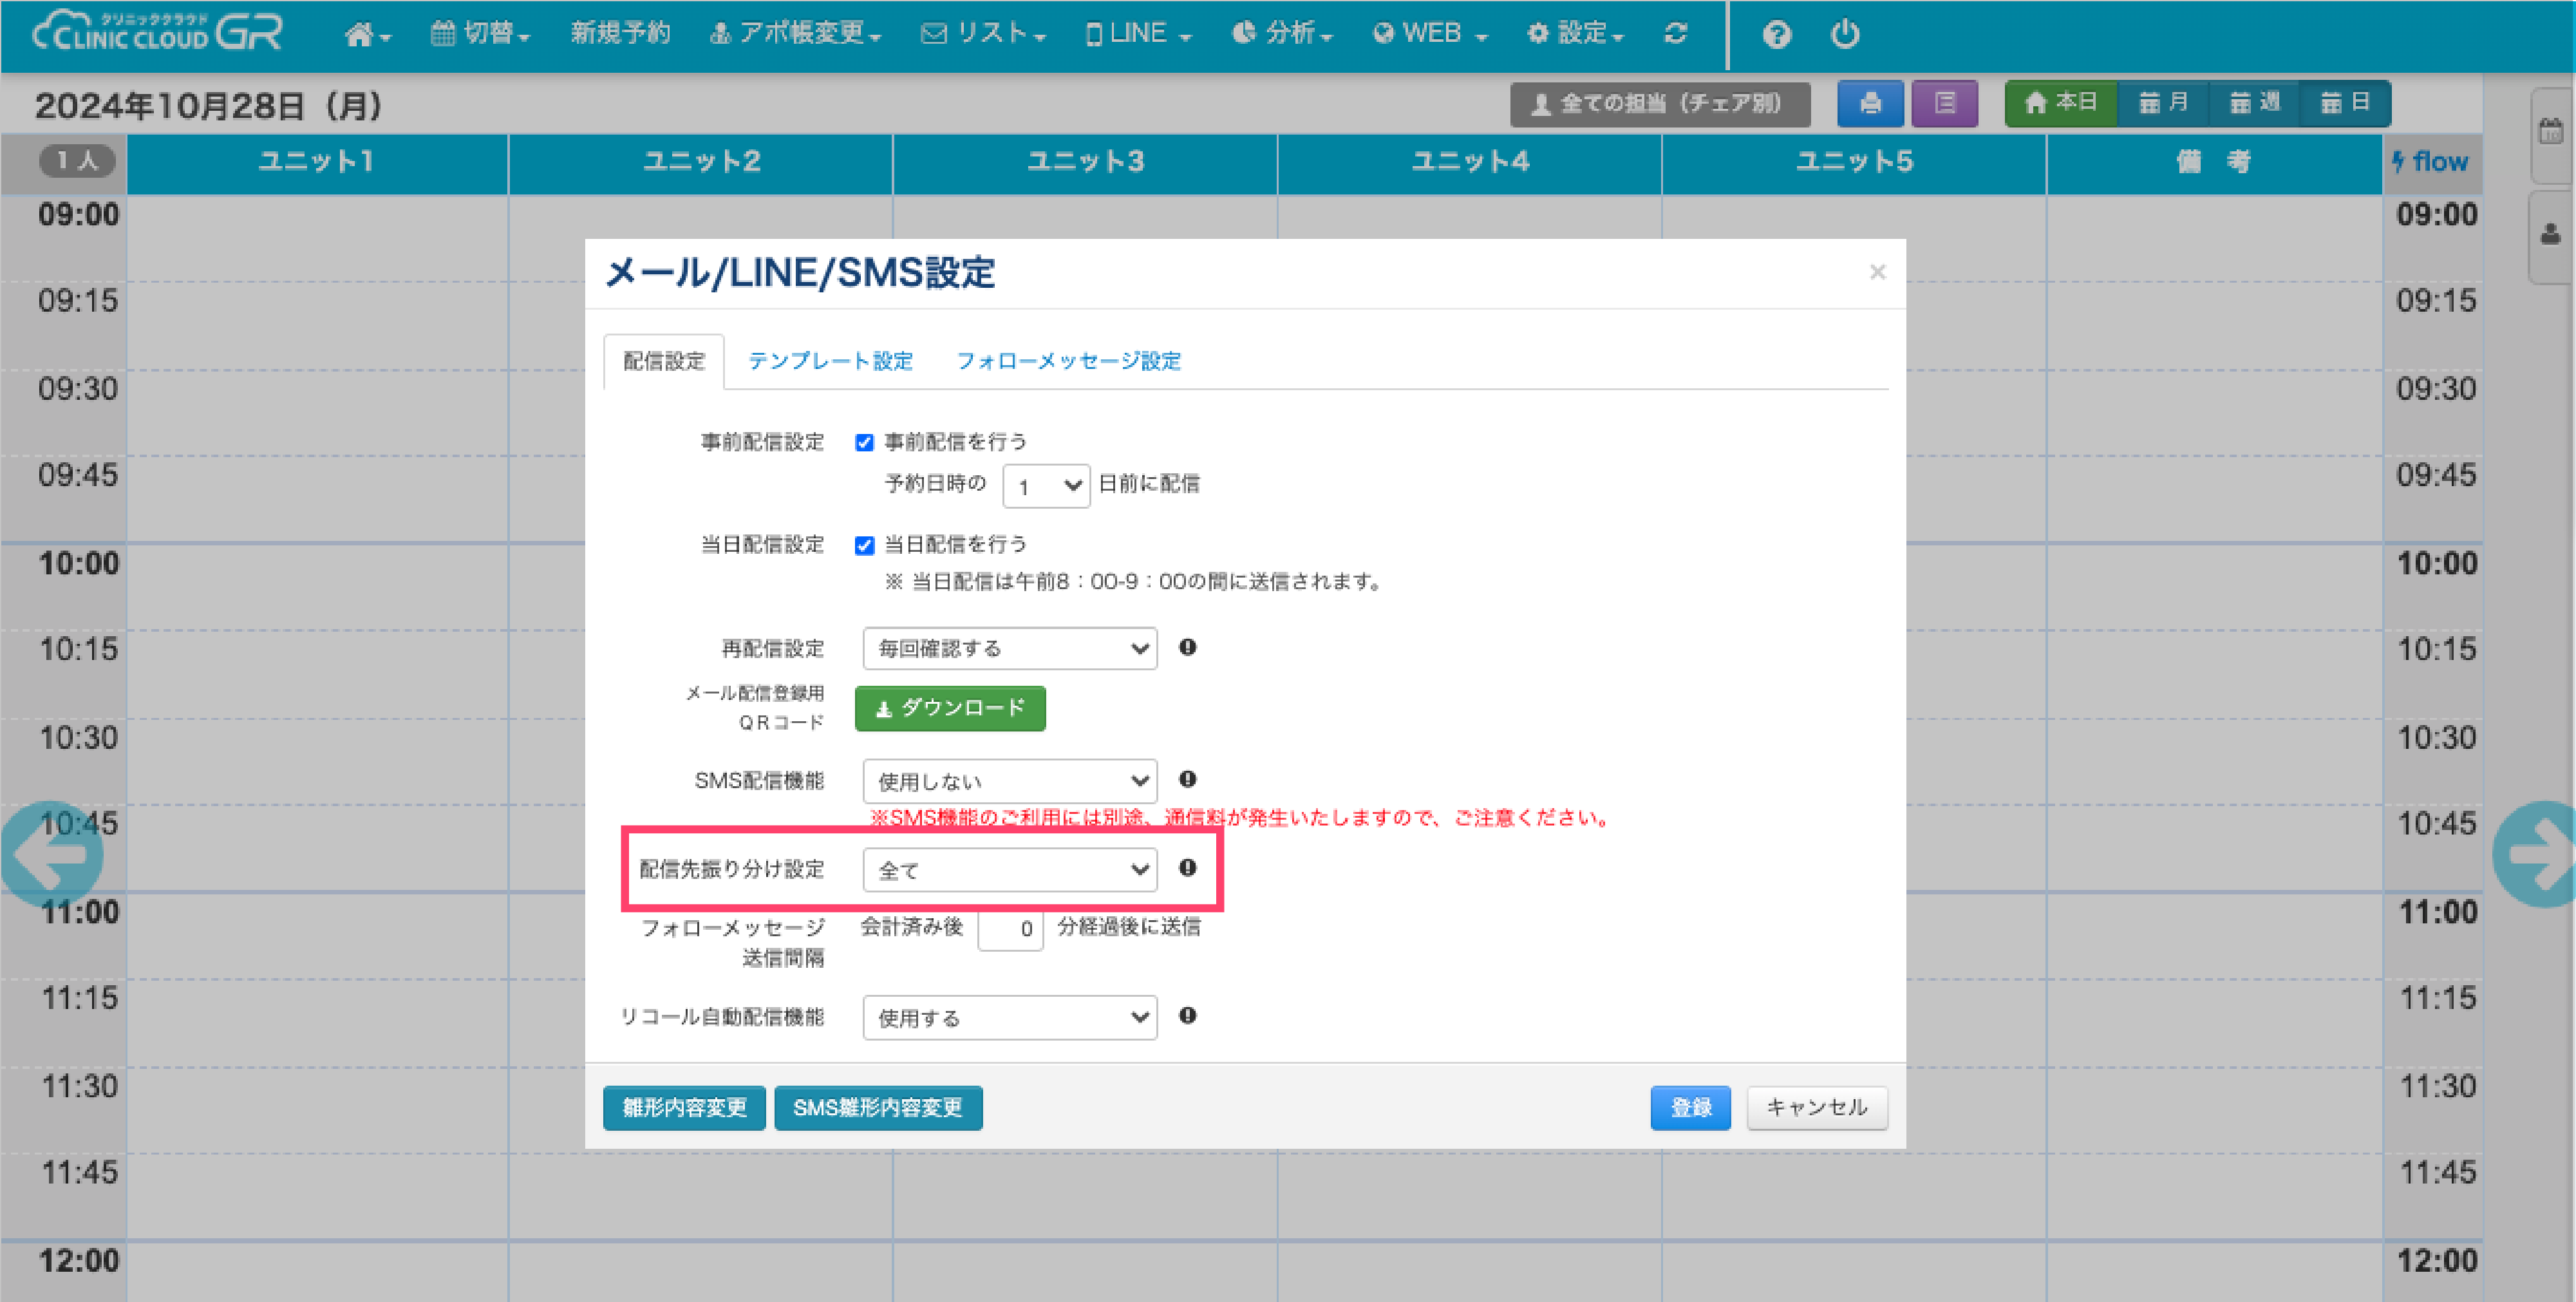
Task: Click the purple list view icon
Action: [1944, 103]
